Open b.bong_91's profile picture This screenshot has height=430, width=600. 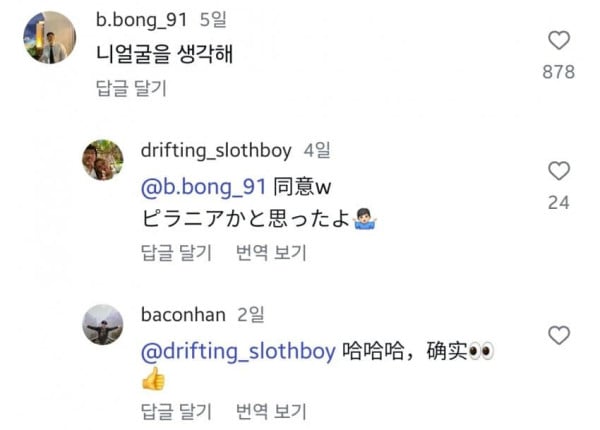pos(46,37)
